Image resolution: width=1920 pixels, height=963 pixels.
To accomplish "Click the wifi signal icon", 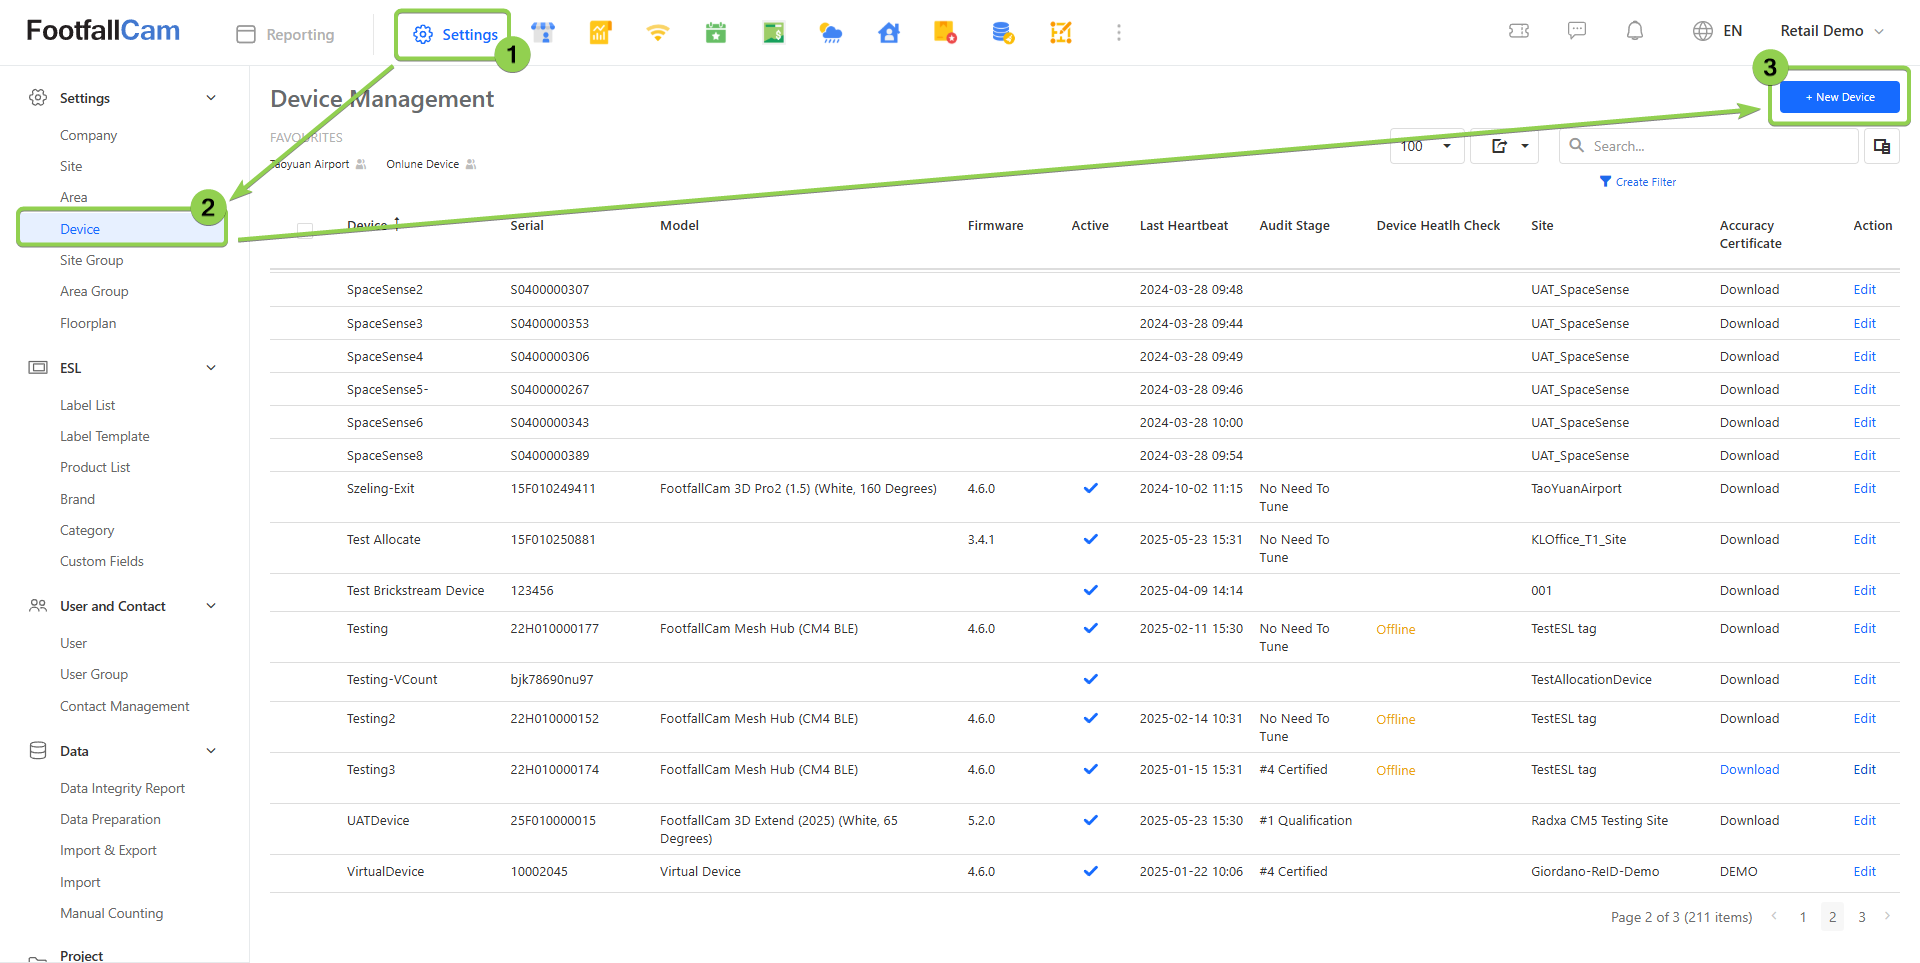I will [657, 33].
